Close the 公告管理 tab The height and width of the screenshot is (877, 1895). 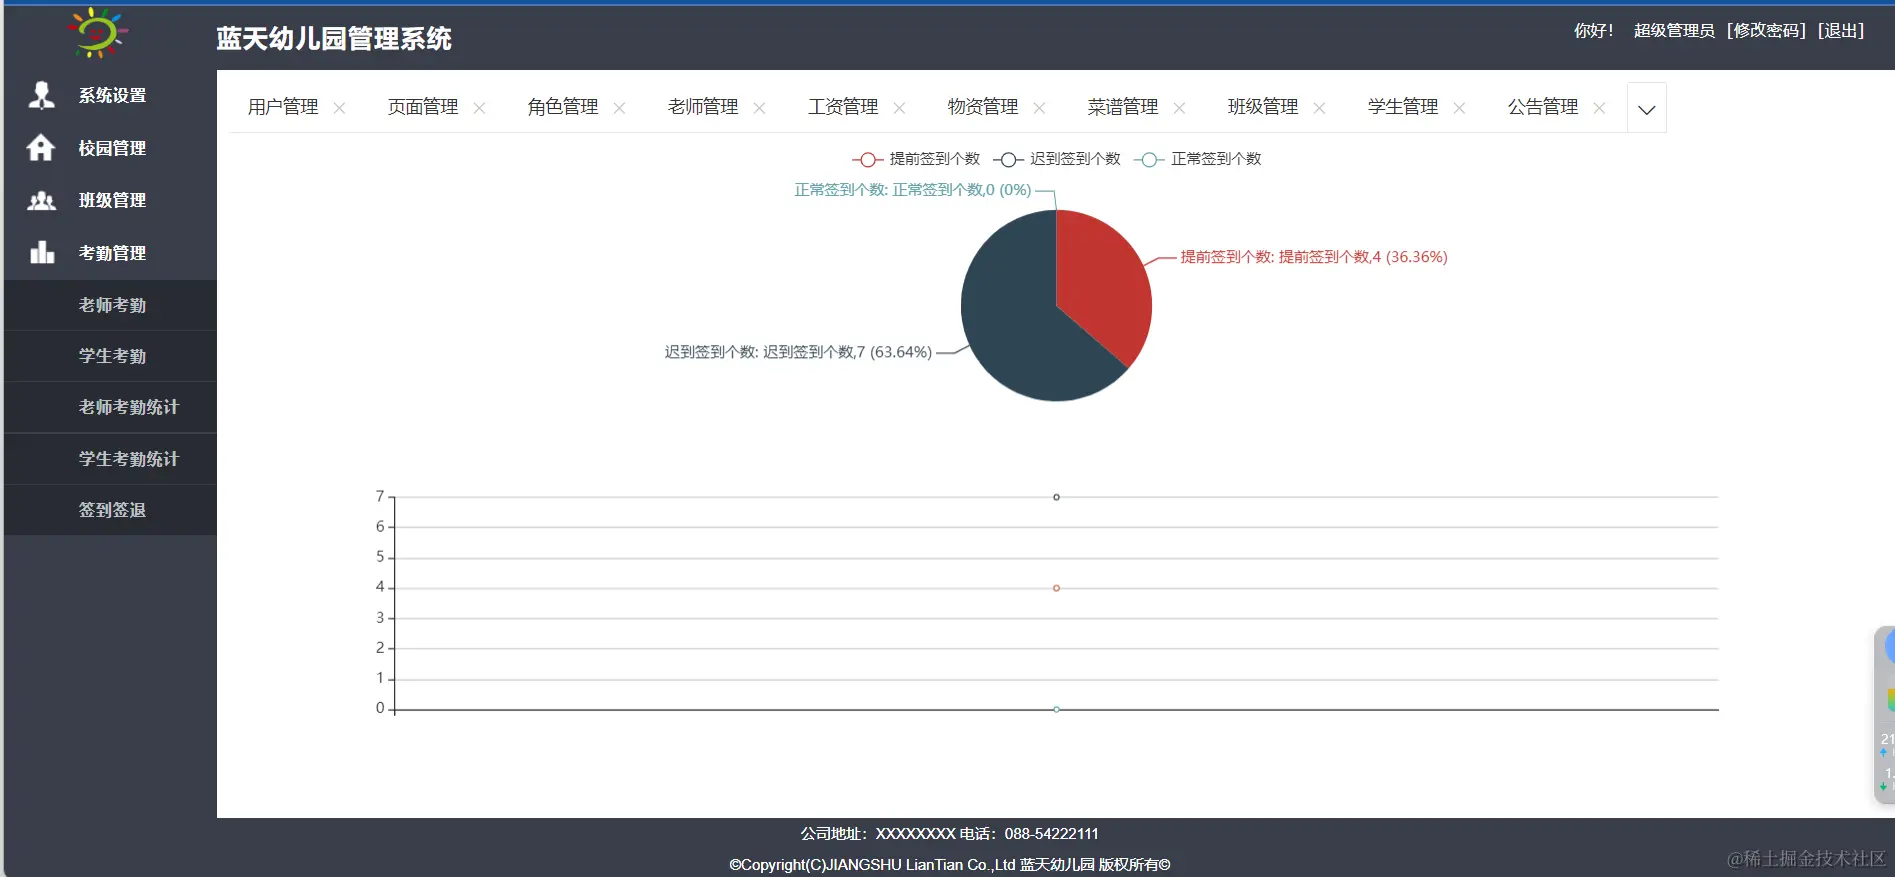[1599, 108]
